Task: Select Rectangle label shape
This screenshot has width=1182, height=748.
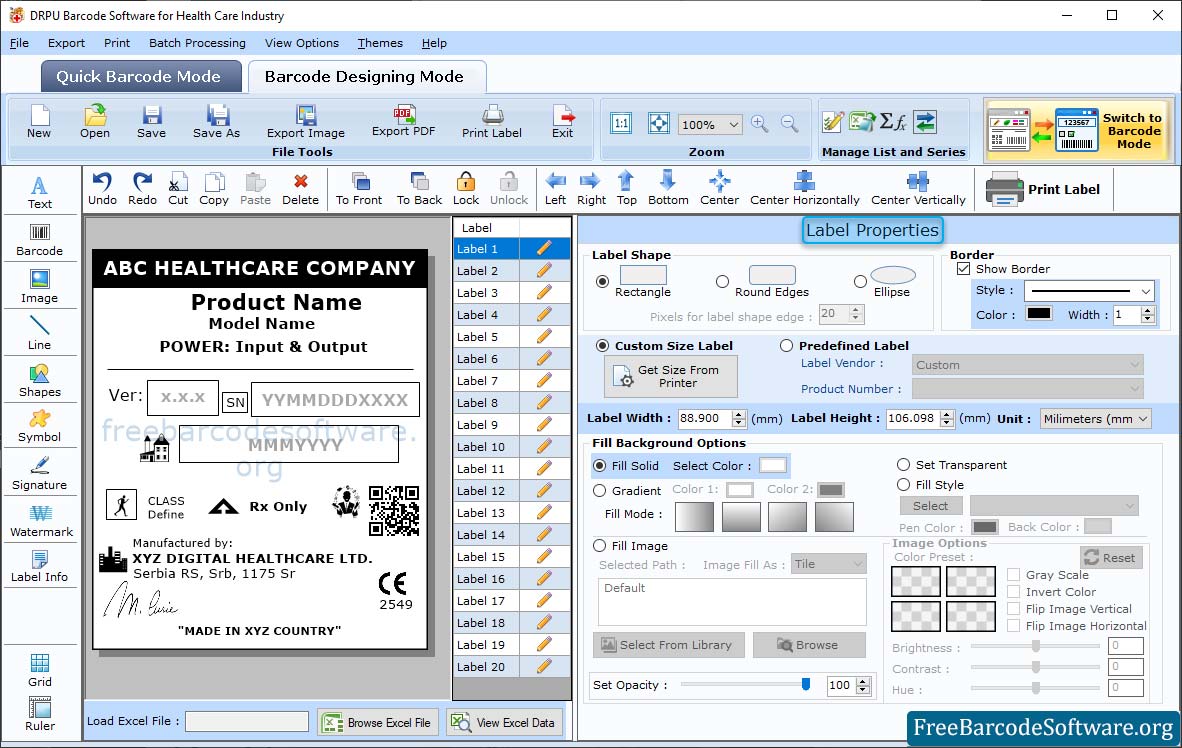Action: point(602,281)
